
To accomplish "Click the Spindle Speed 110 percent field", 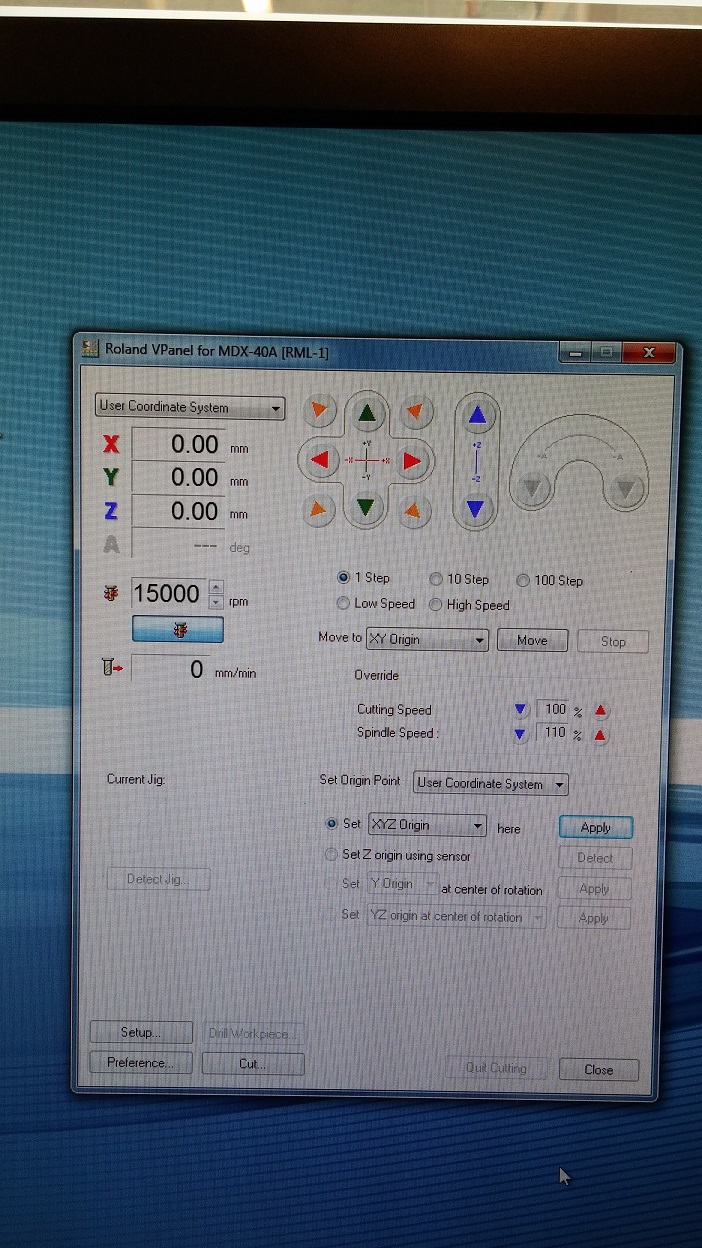I will click(555, 734).
